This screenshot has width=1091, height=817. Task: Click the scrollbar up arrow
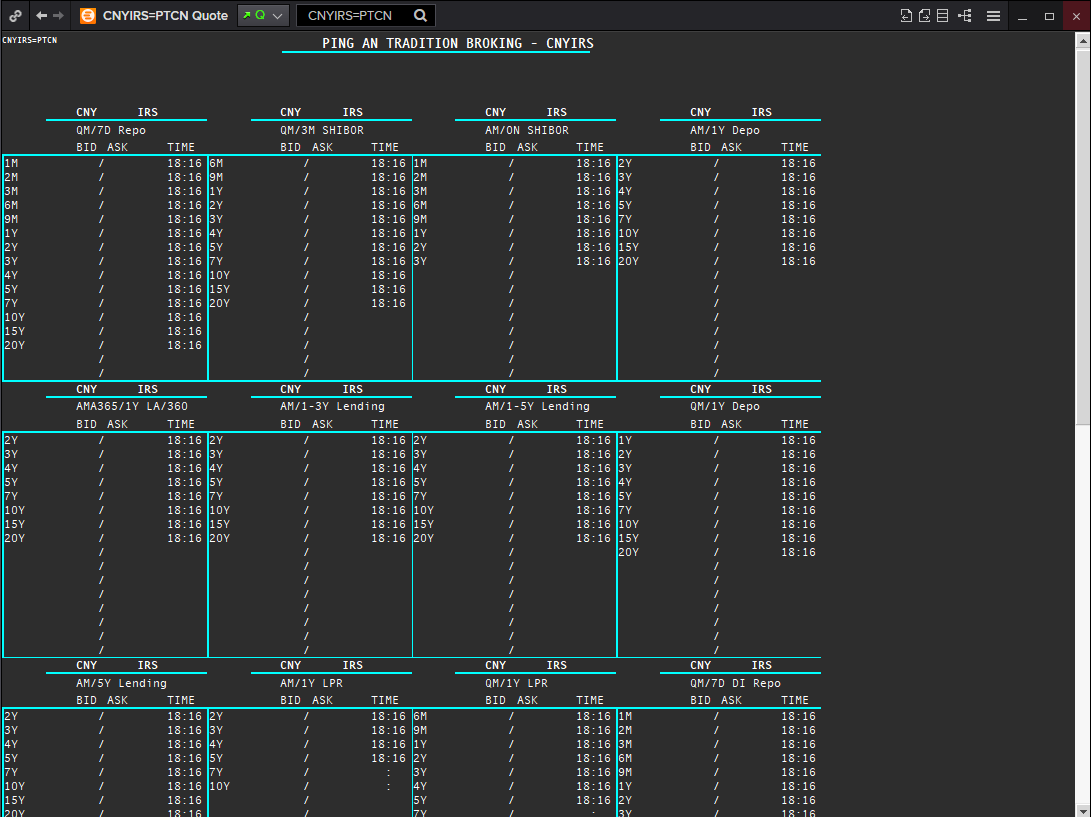(1083, 41)
